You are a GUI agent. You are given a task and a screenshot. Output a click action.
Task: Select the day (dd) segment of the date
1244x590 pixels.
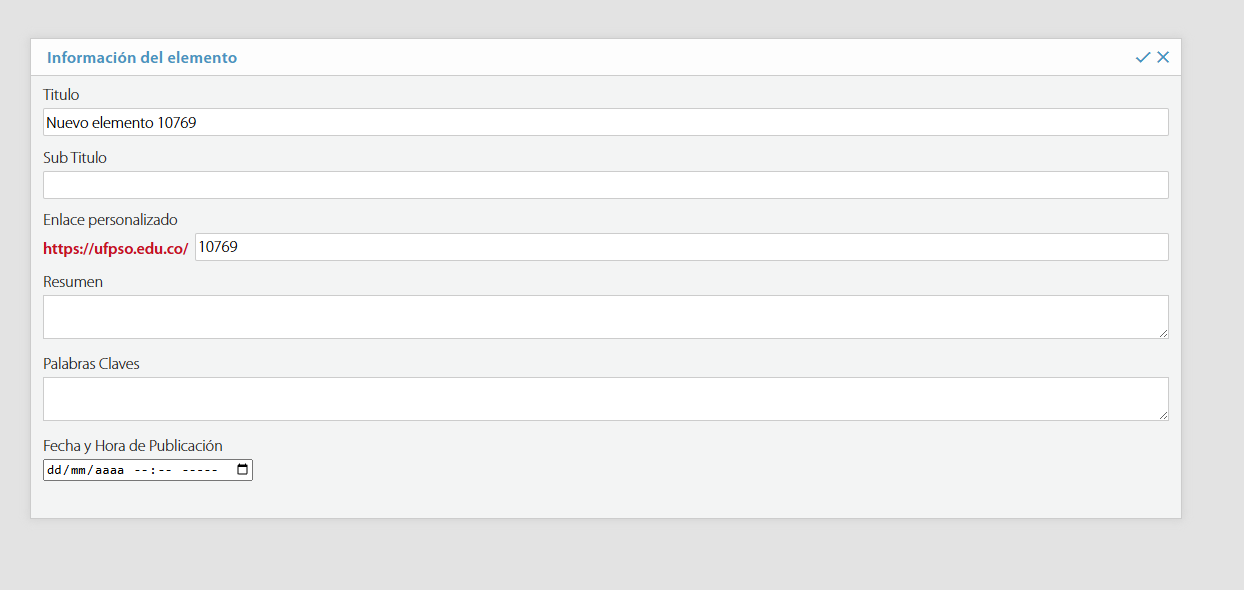(x=54, y=470)
